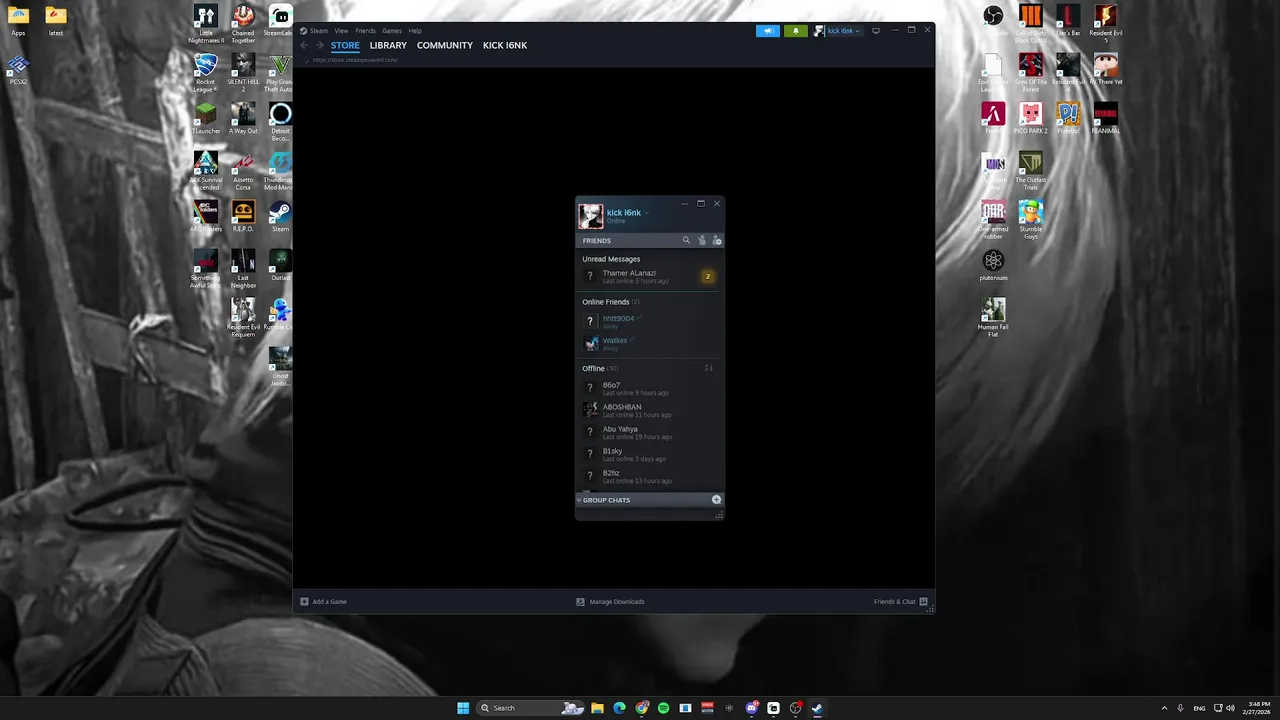Open the kick i6nk account dropdown in the Steam title bar
This screenshot has height=720, width=1280.
point(838,31)
